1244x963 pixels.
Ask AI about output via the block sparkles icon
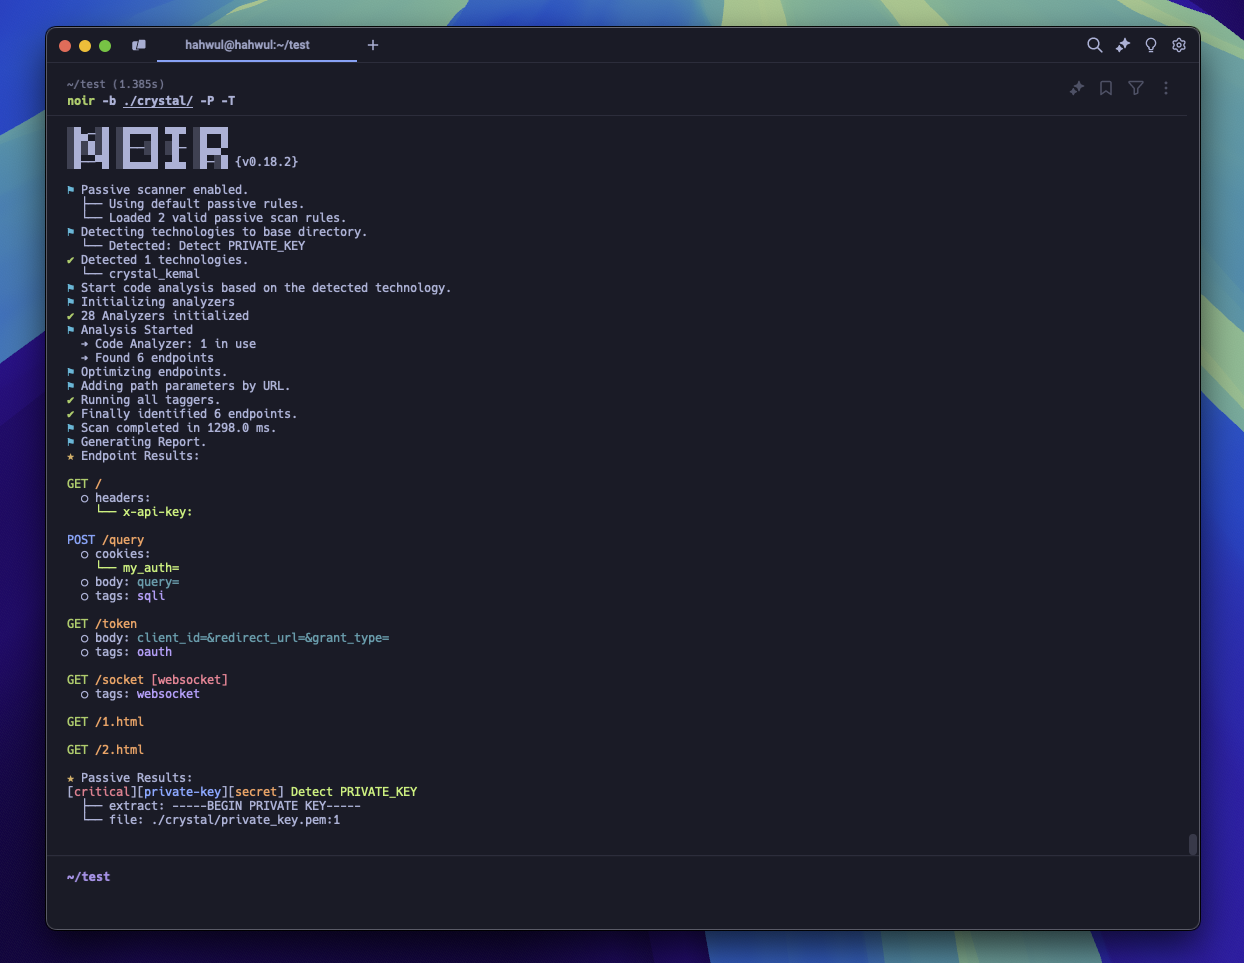(x=1077, y=88)
